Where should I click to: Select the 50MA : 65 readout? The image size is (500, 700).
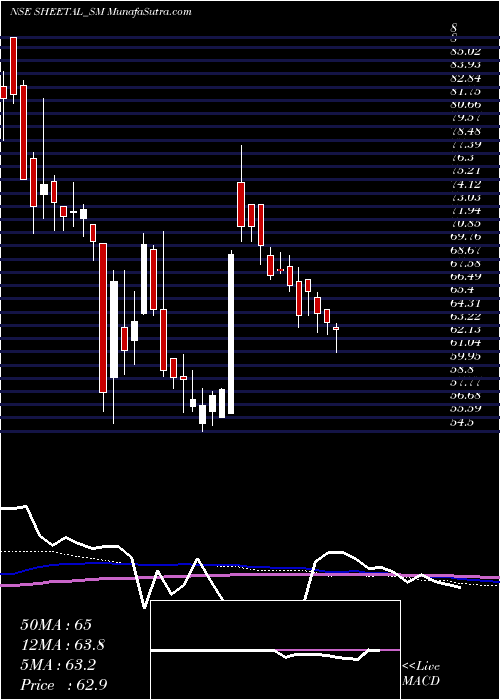tap(56, 625)
